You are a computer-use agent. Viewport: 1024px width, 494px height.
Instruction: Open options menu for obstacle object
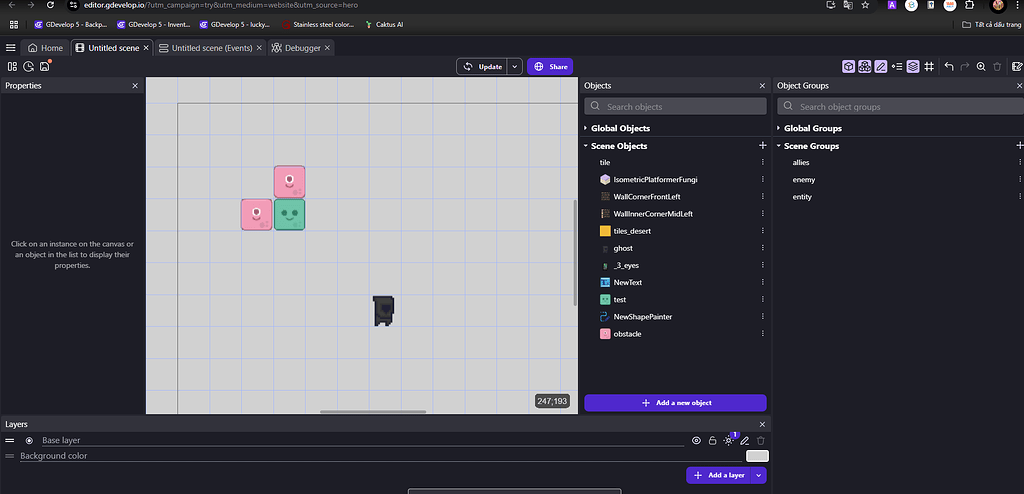762,334
